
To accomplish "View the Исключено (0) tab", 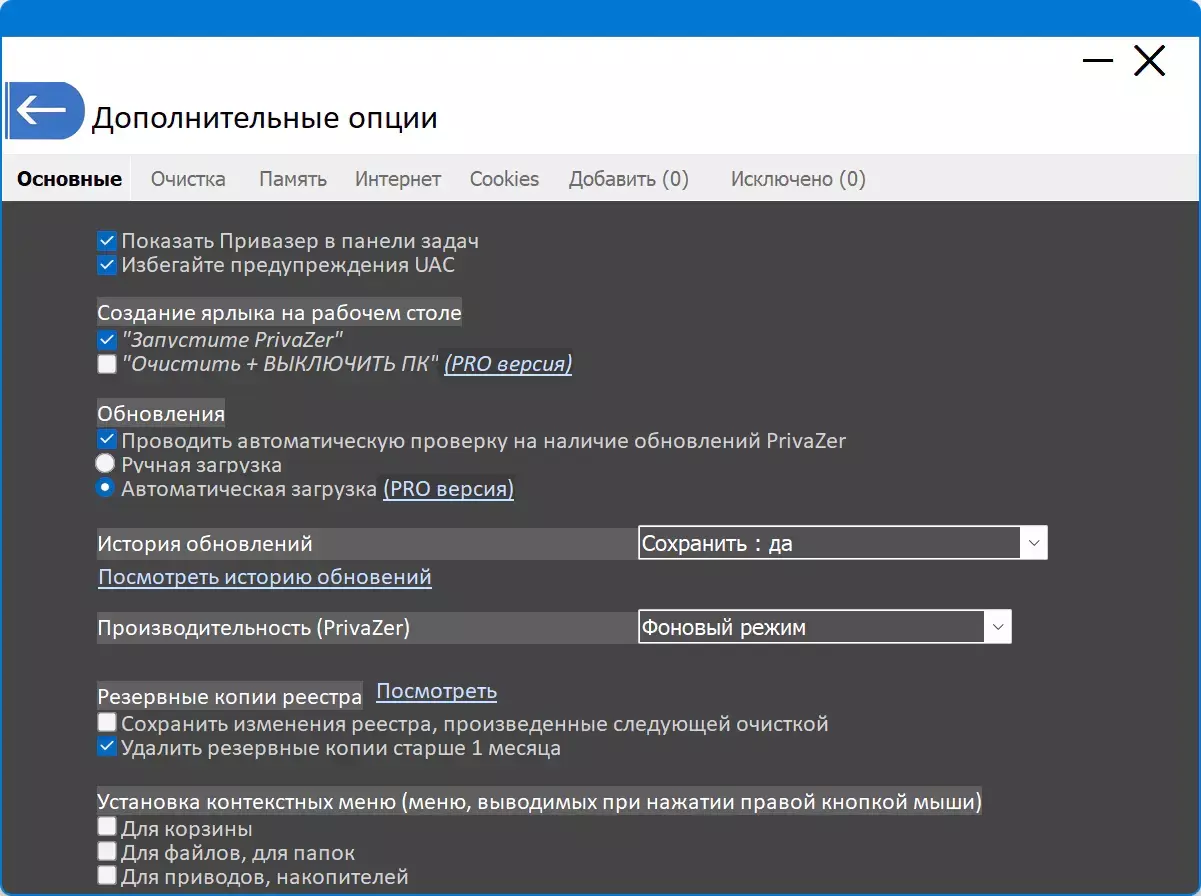I will coord(797,178).
